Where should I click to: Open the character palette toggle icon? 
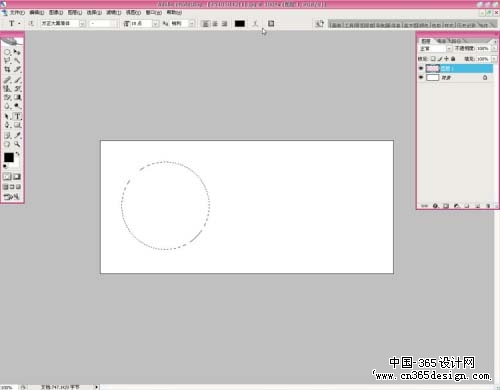(271, 24)
